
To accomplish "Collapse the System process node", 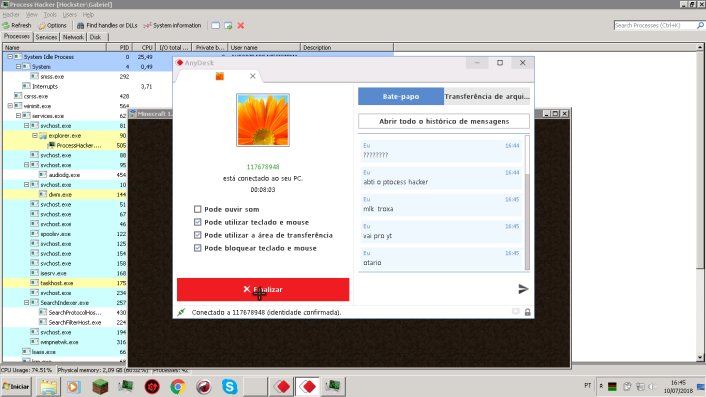I will [18, 67].
